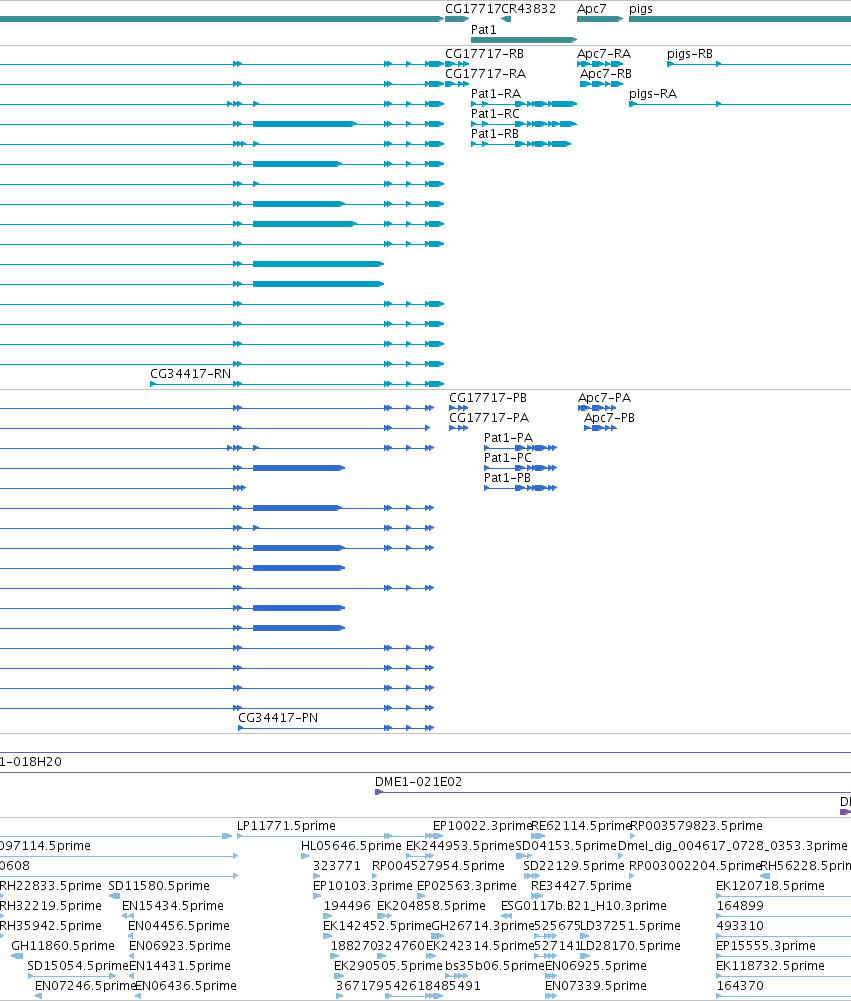The image size is (851, 1001).
Task: Click the RP003579823.5prime EST label
Action: (696, 825)
